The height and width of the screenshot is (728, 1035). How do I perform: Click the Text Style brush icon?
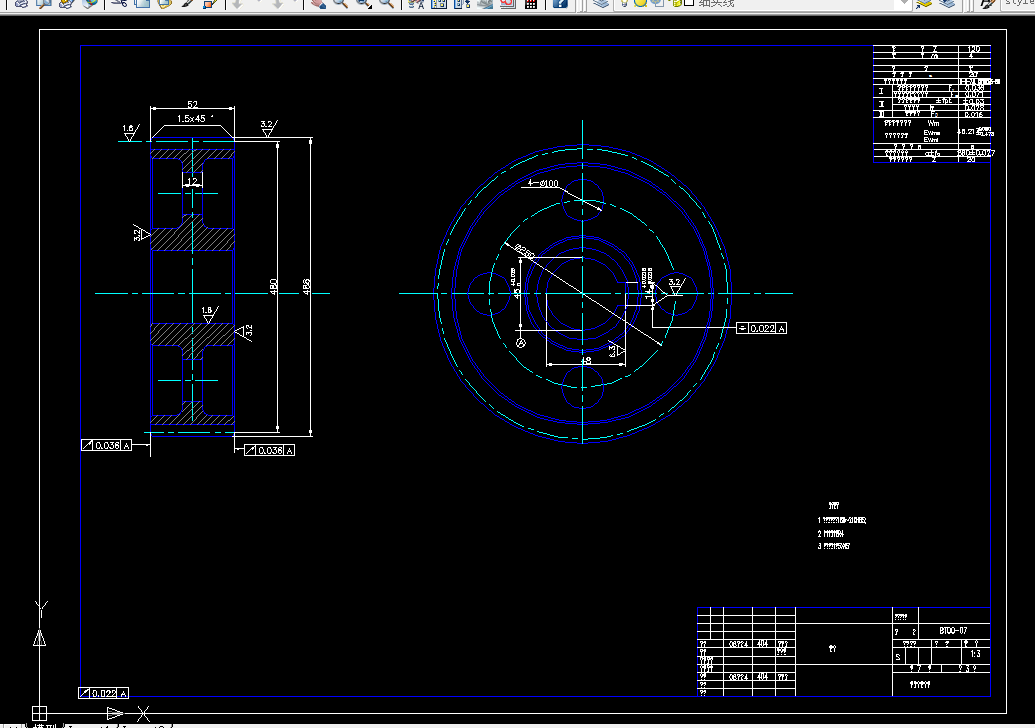[987, 3]
